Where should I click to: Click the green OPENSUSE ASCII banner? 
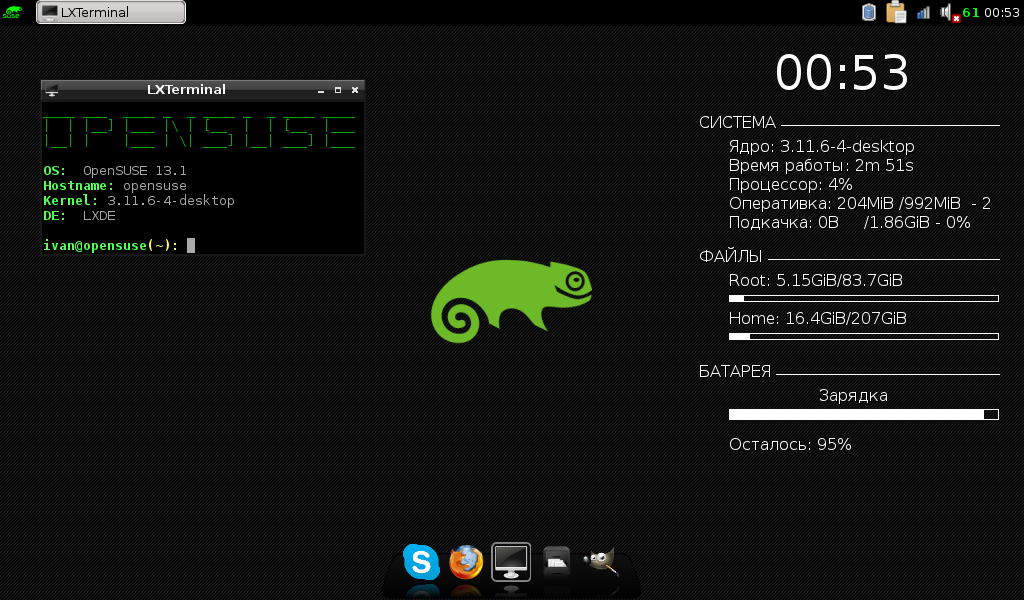coord(200,133)
